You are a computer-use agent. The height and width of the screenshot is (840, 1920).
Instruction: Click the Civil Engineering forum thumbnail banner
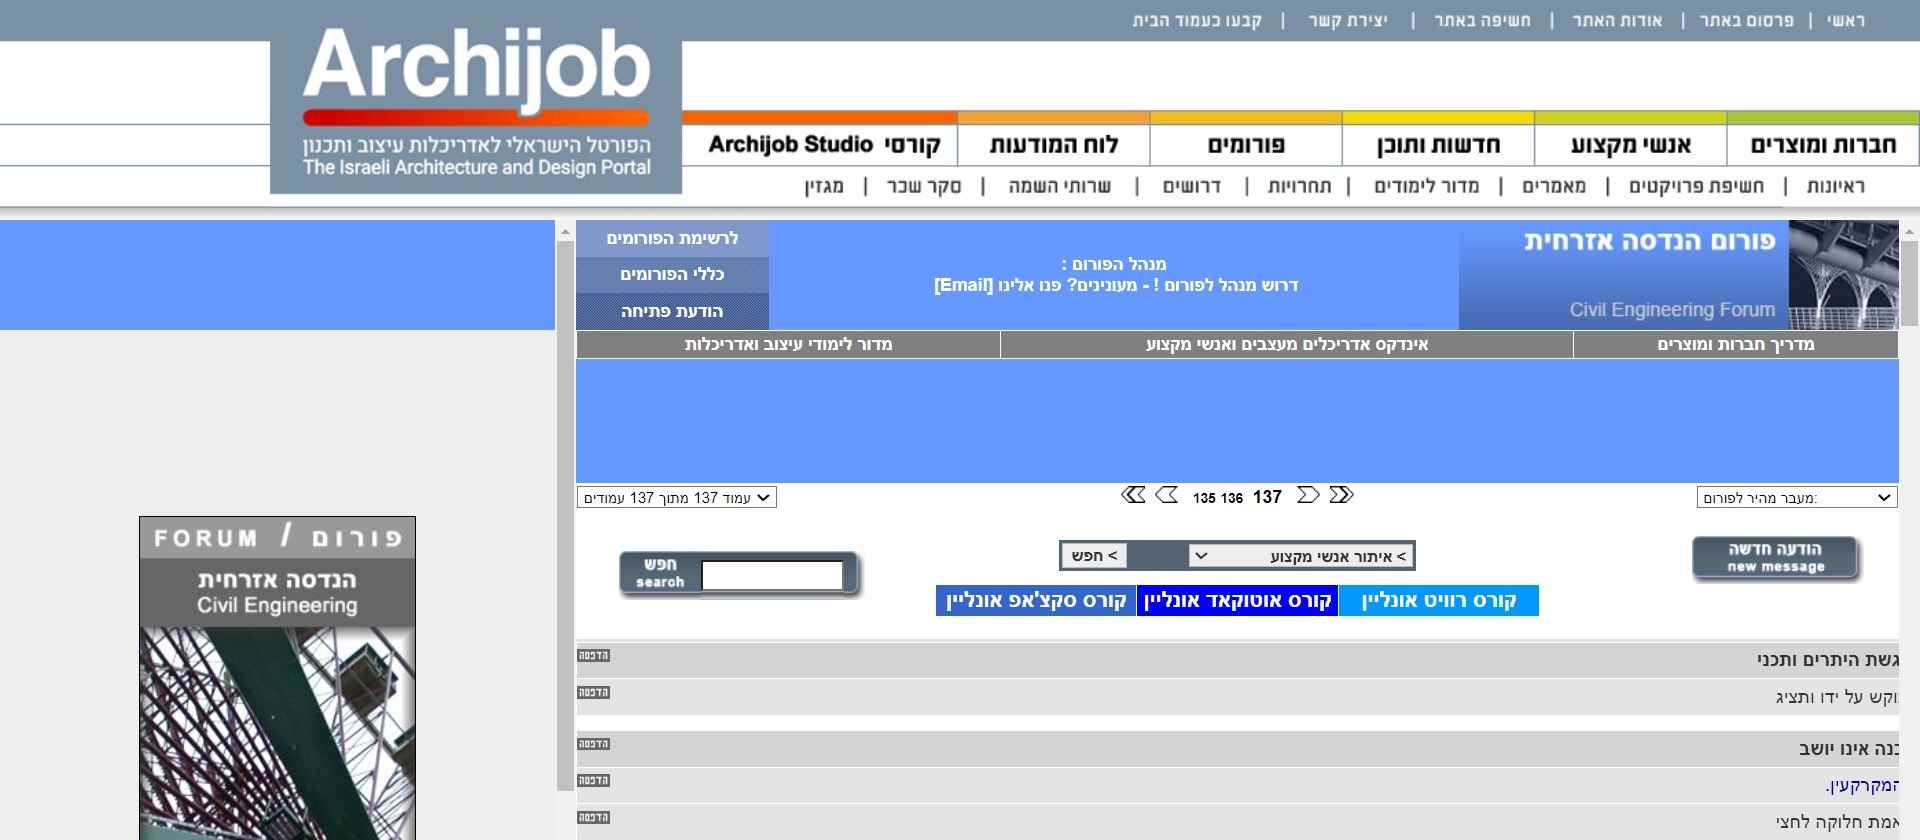tap(277, 678)
